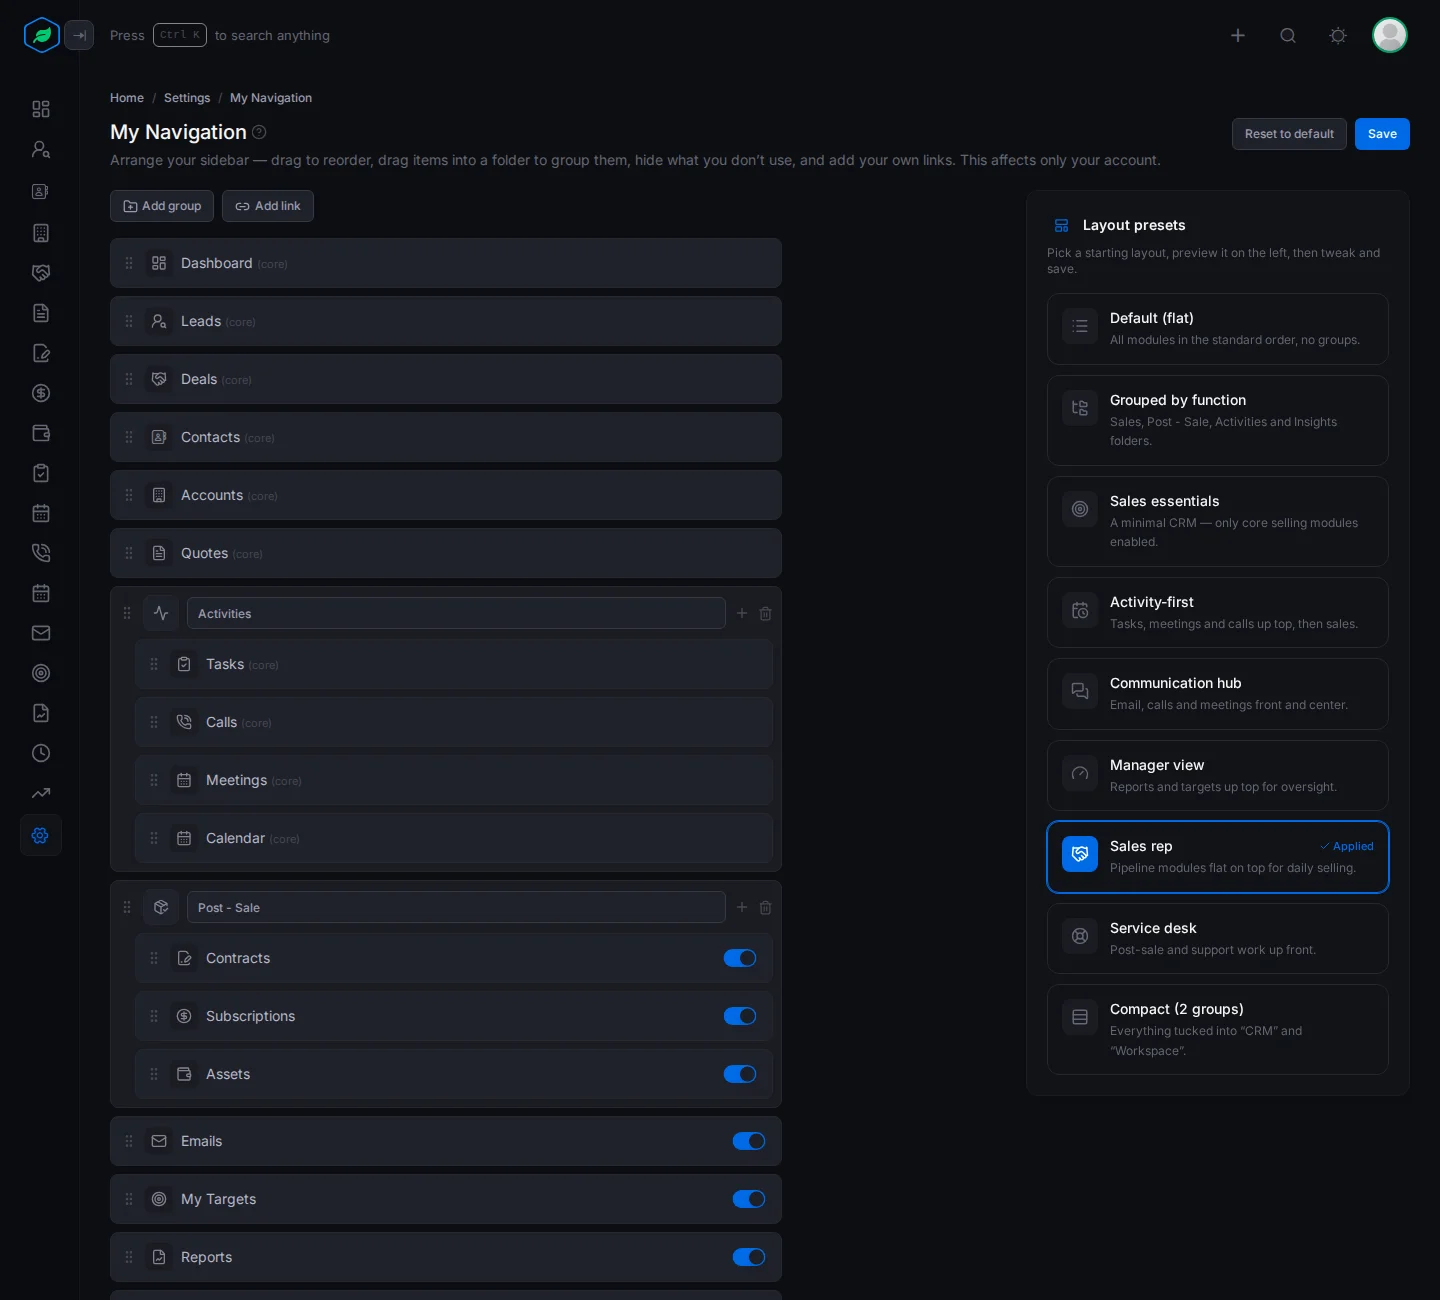Change the Post - Sale group icon
This screenshot has width=1440, height=1300.
pos(161,907)
